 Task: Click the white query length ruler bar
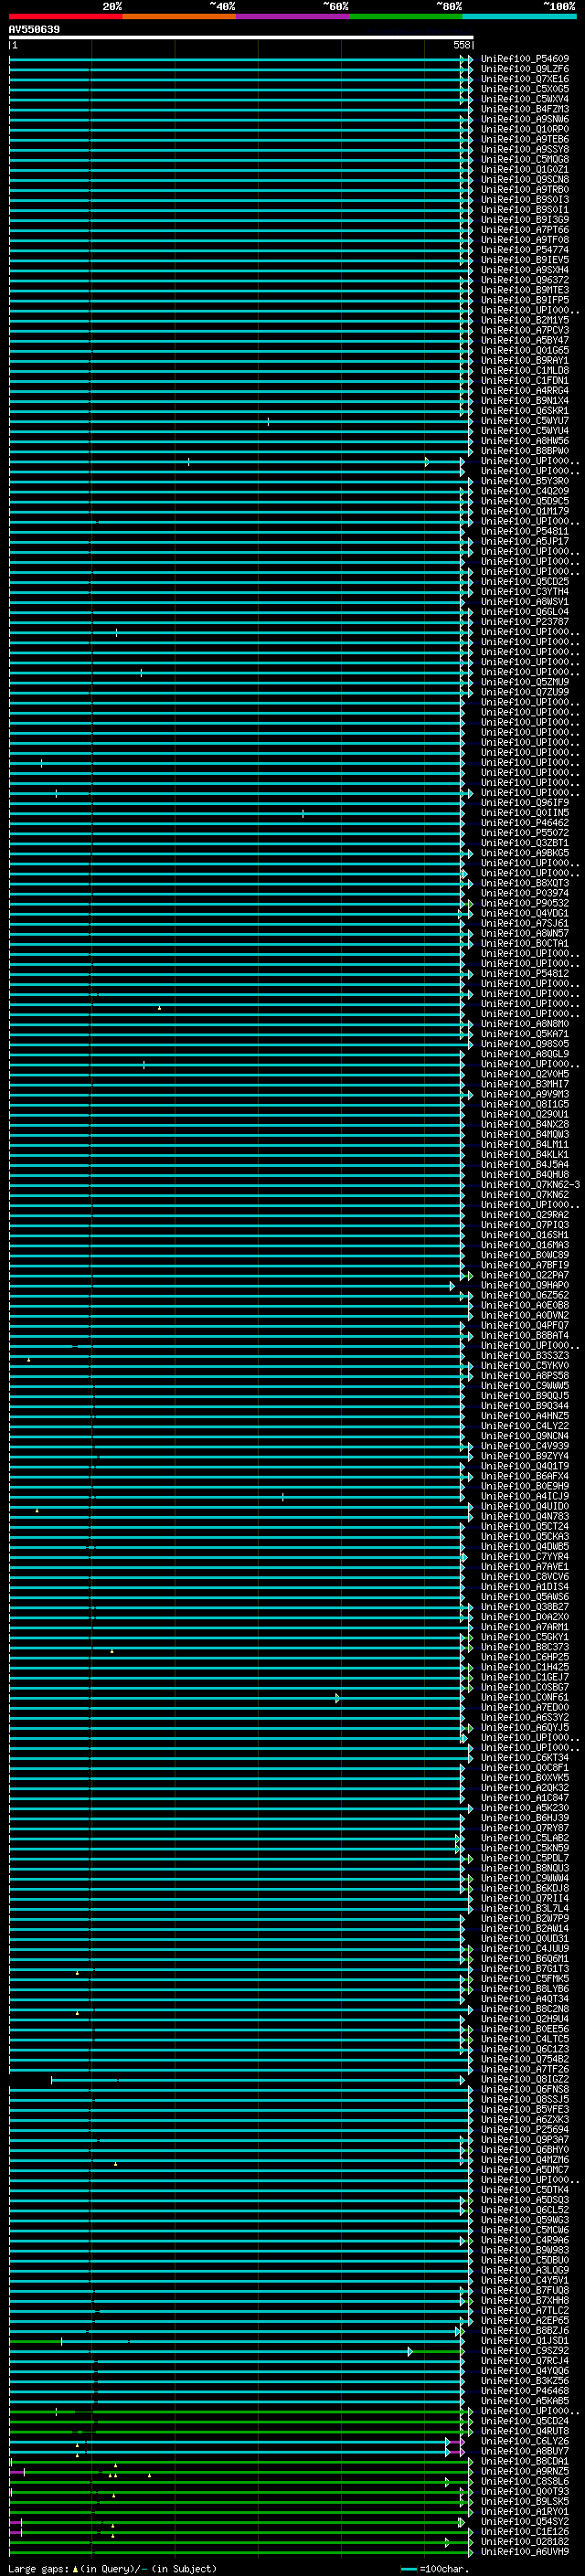241,37
